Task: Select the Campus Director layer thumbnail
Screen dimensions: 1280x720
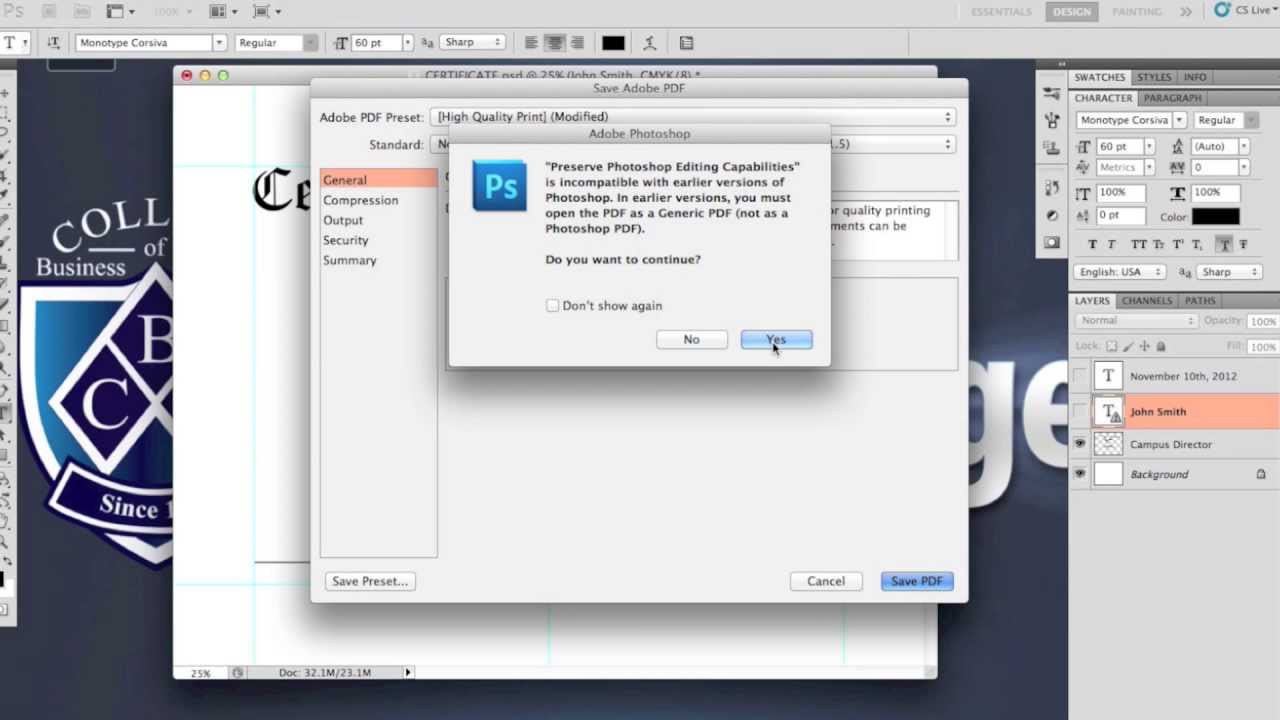Action: click(1108, 444)
